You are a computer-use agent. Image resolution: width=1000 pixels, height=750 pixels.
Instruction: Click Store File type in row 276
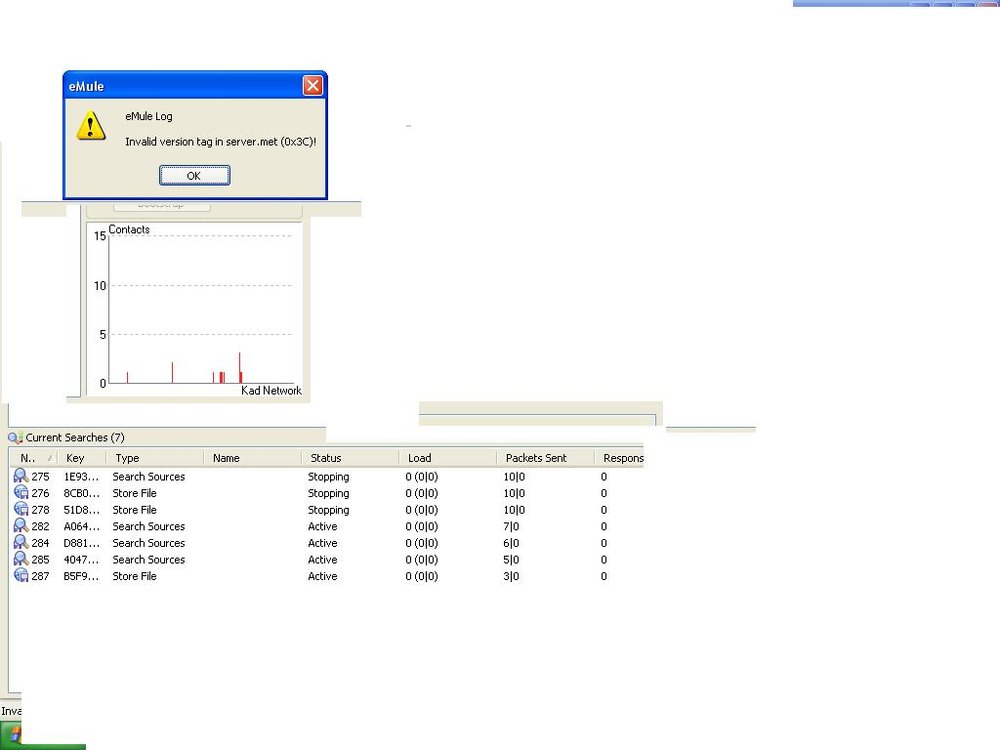135,493
